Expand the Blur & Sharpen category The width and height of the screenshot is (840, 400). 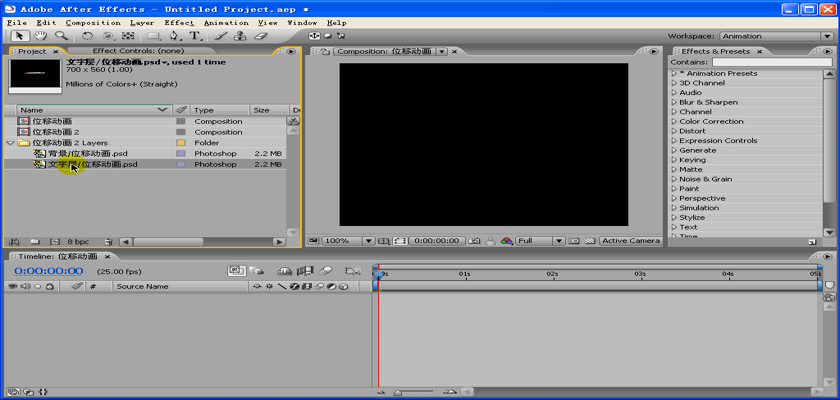pos(674,102)
